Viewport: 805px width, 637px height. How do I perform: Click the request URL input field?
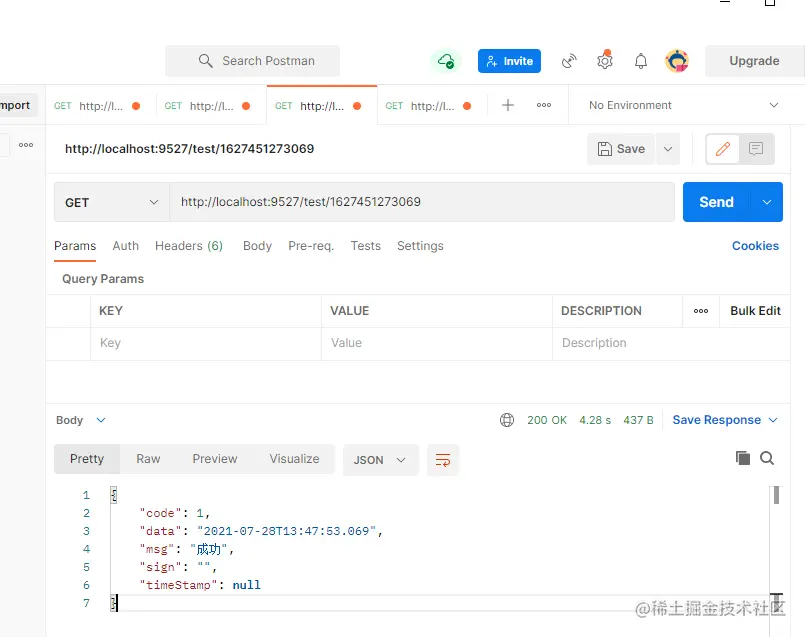(x=422, y=202)
